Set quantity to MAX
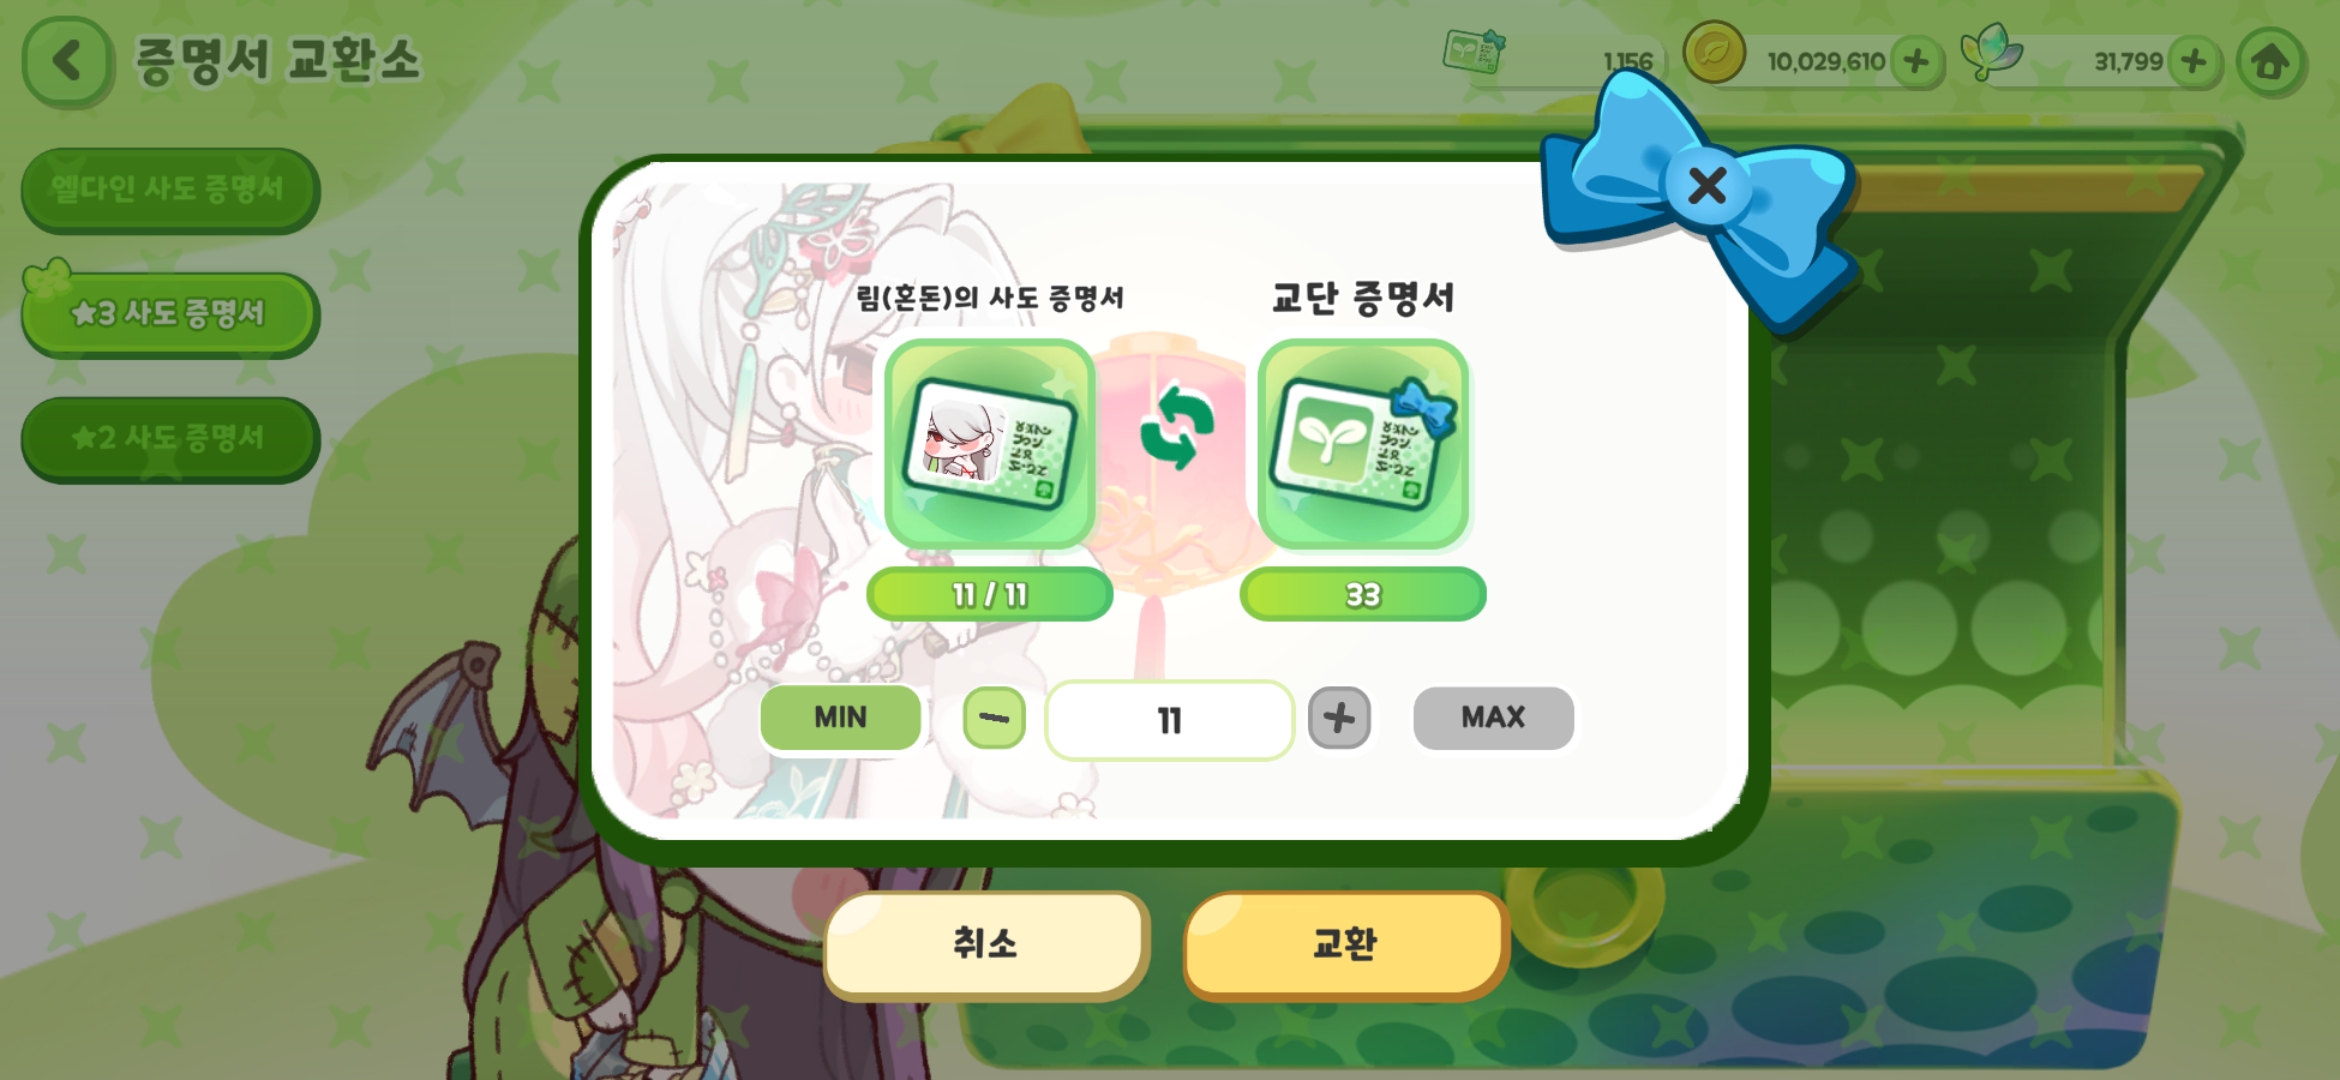Screen dimensions: 2340x1080 pos(1493,717)
